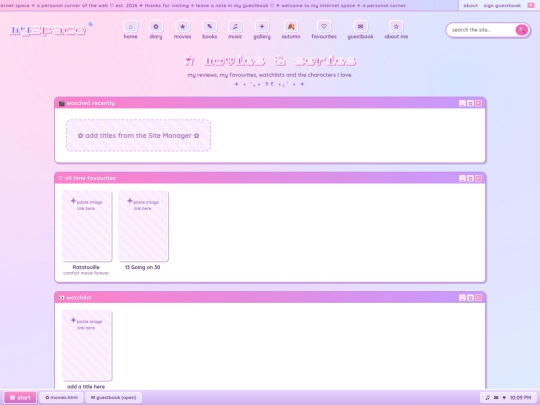The image size is (540, 405).
Task: Close the top marquee banner
Action: [x=531, y=6]
